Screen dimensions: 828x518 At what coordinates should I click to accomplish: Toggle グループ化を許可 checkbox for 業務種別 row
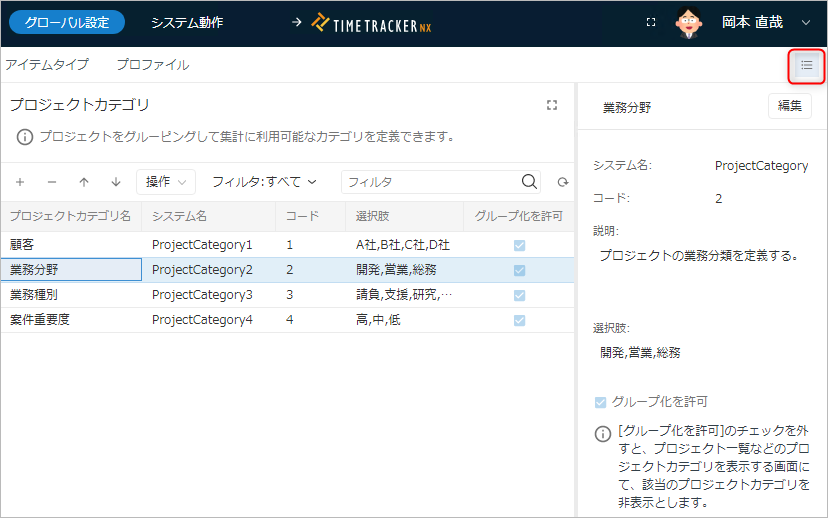[519, 295]
